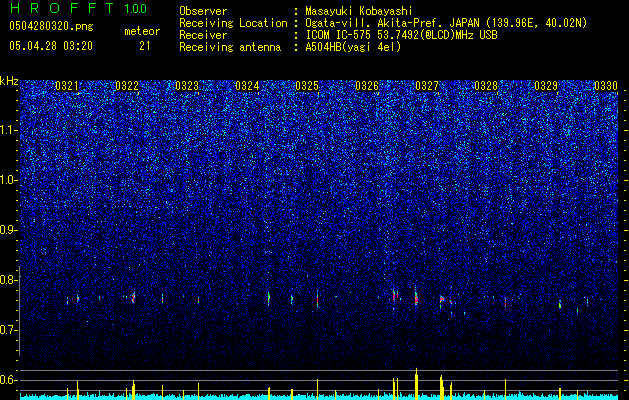The height and width of the screenshot is (400, 629).
Task: Click the 0321 time marker
Action: (x=67, y=86)
